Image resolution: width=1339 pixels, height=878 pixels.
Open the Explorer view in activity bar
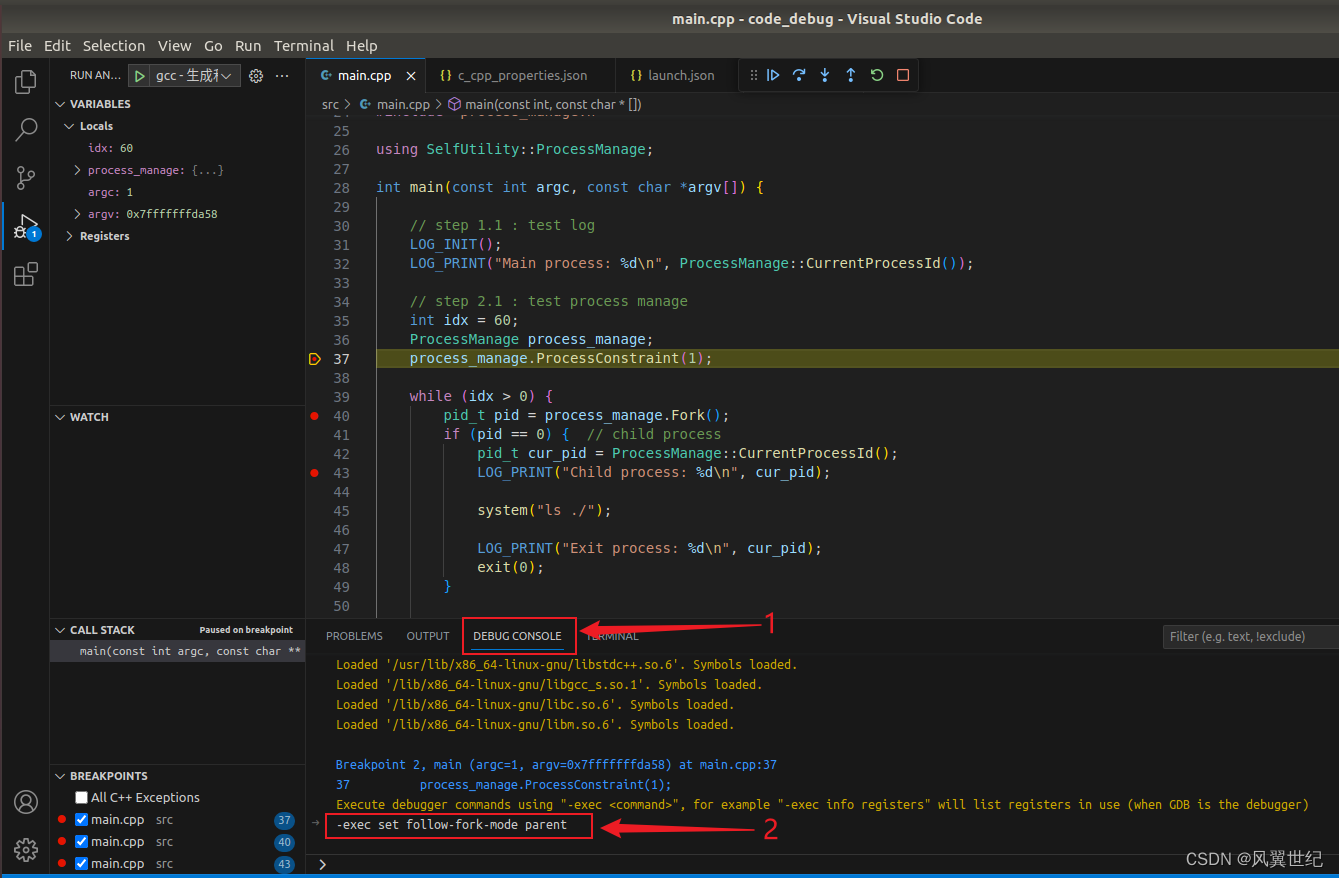(x=26, y=82)
